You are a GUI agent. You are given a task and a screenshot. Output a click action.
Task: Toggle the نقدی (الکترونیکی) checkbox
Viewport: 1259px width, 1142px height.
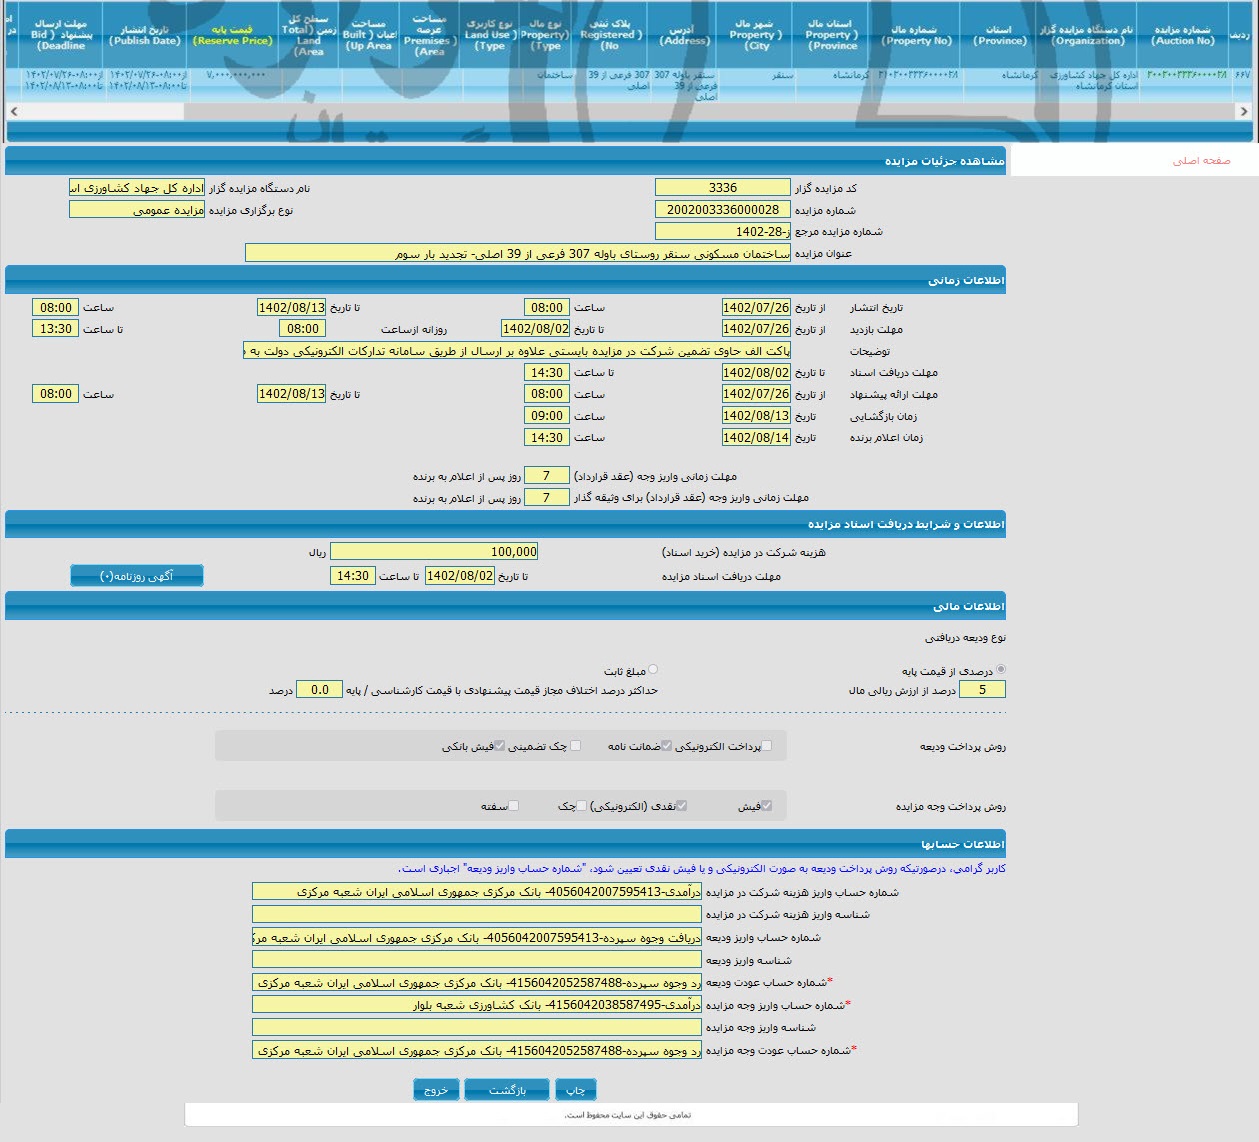[681, 805]
